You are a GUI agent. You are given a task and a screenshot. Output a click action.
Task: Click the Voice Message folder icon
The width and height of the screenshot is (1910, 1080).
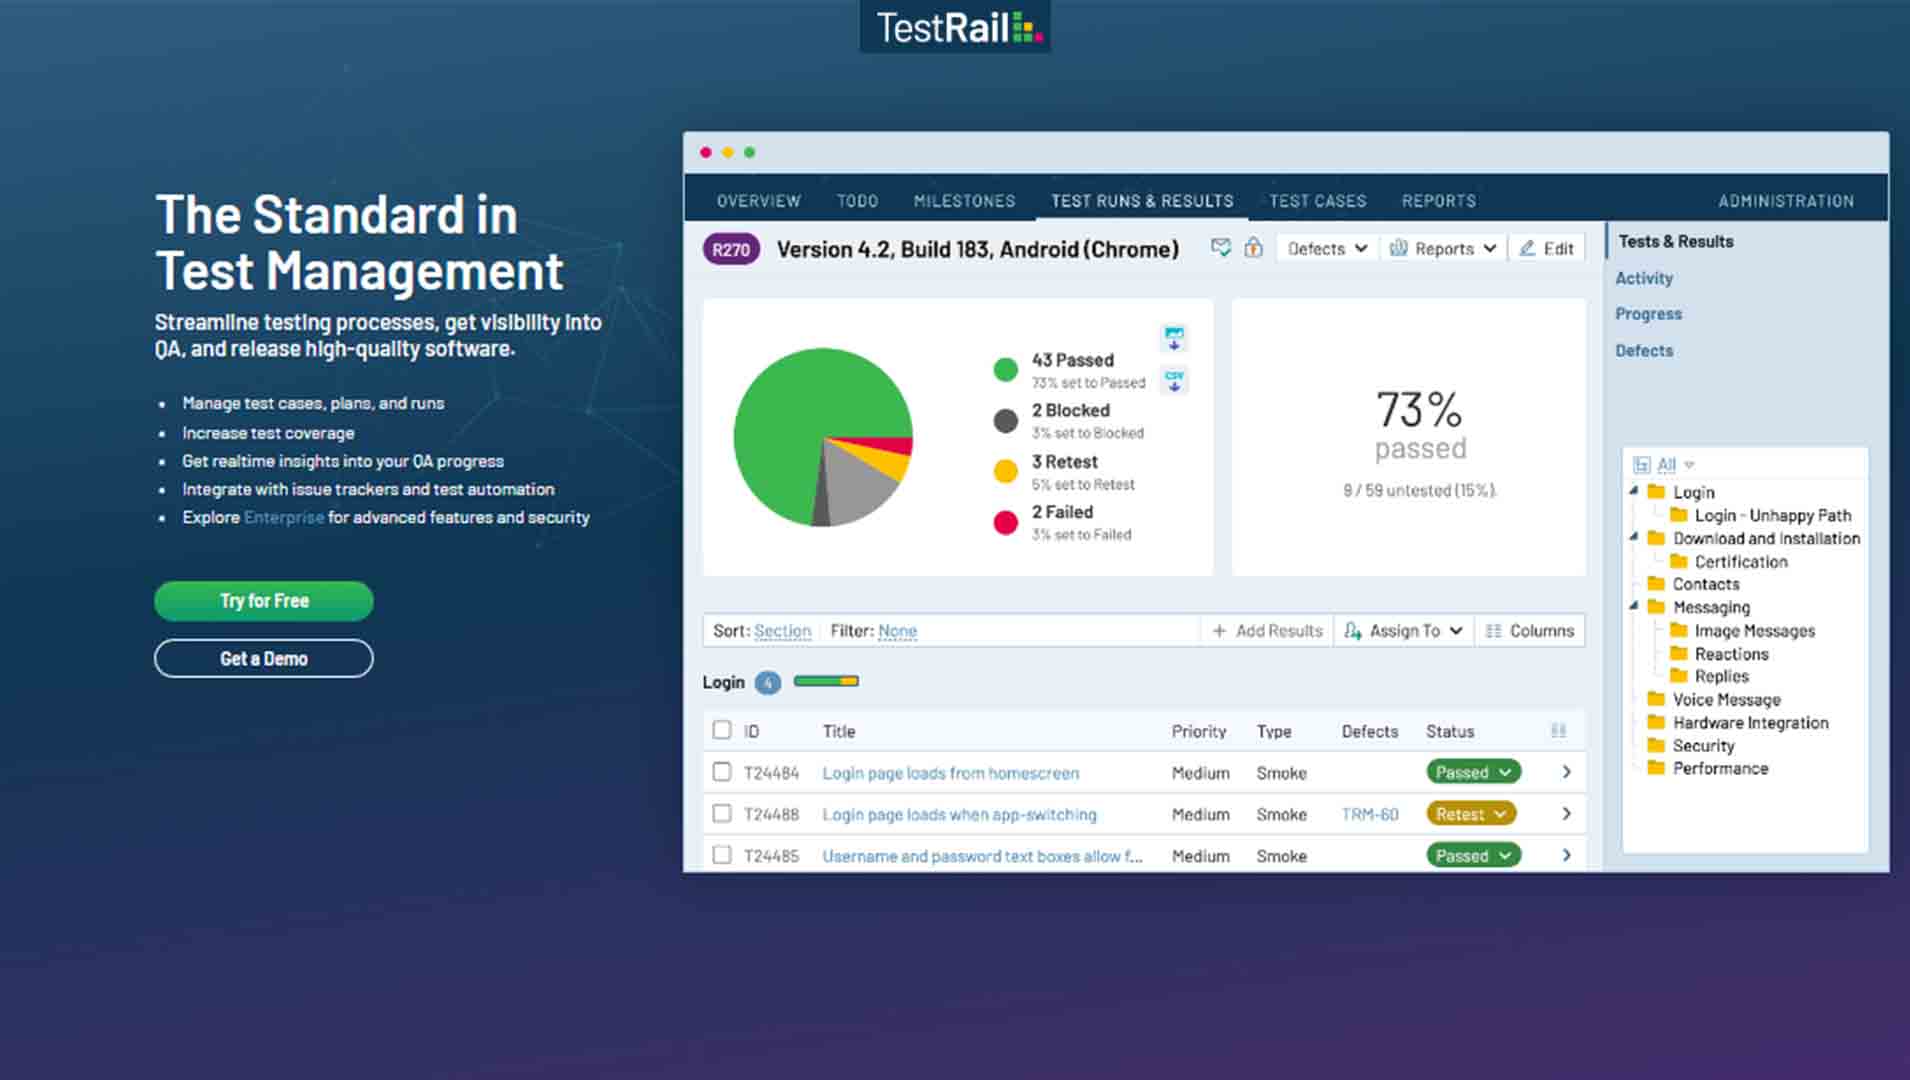[1656, 699]
